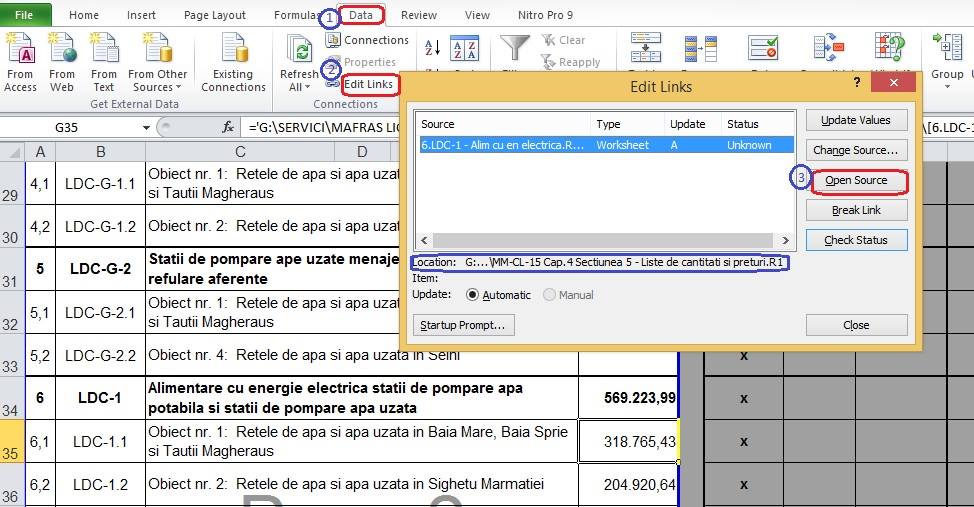Click Group rows icon
The image size is (974, 507).
point(948,47)
